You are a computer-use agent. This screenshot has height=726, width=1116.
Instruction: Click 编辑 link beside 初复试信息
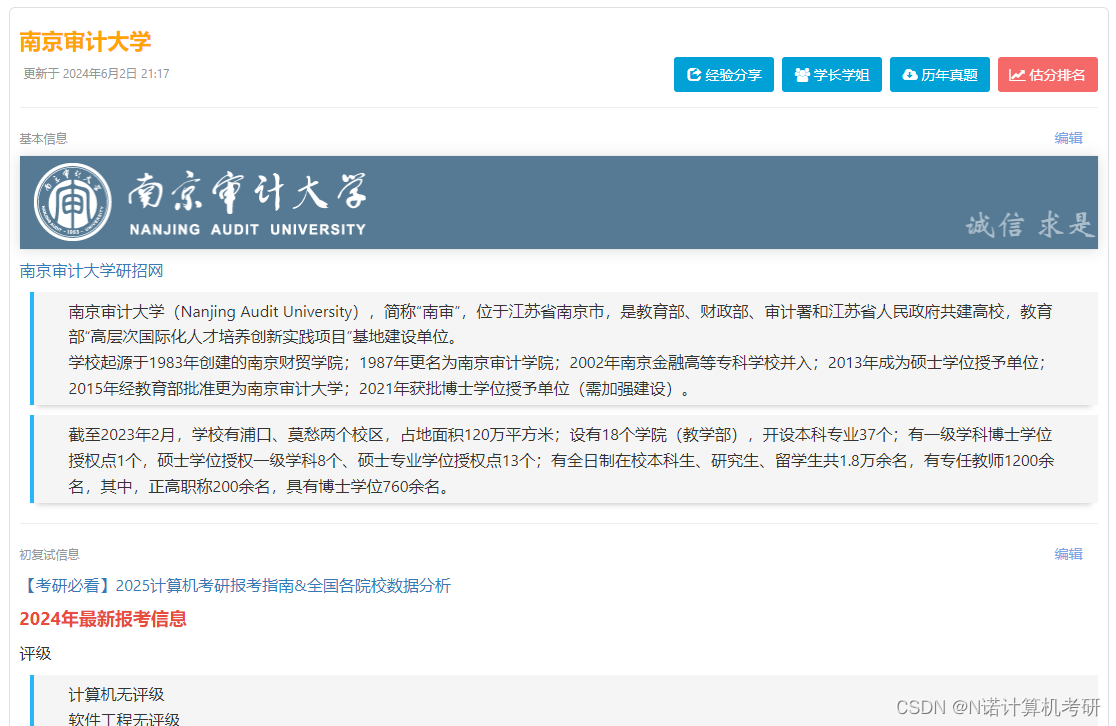point(1068,554)
